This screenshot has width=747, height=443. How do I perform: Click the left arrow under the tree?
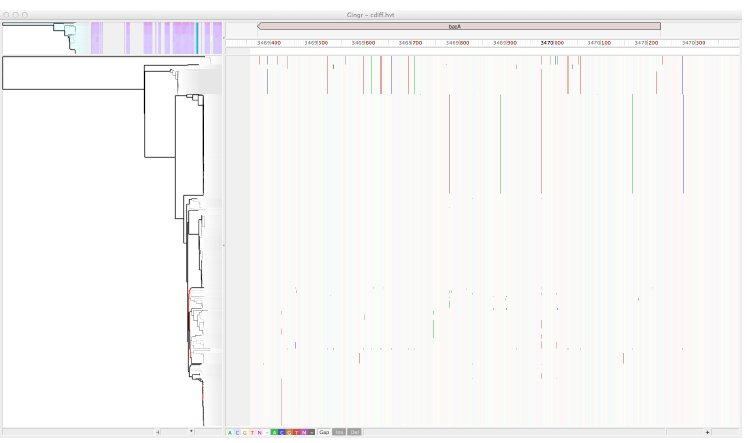tap(158, 432)
